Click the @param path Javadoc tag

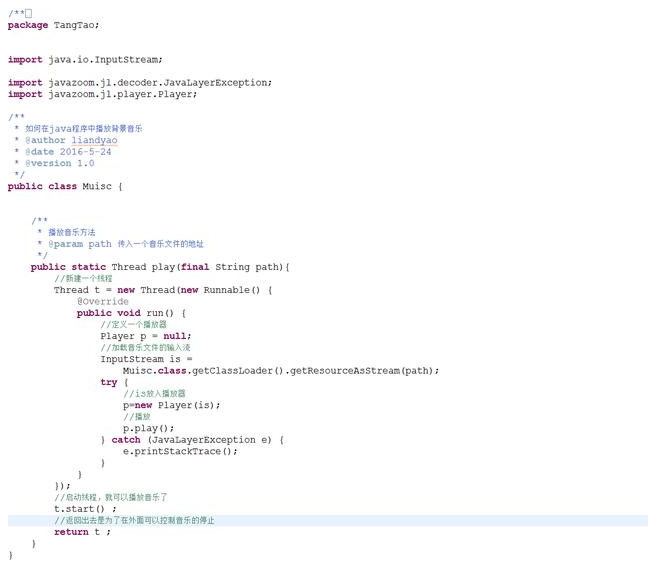click(x=74, y=243)
